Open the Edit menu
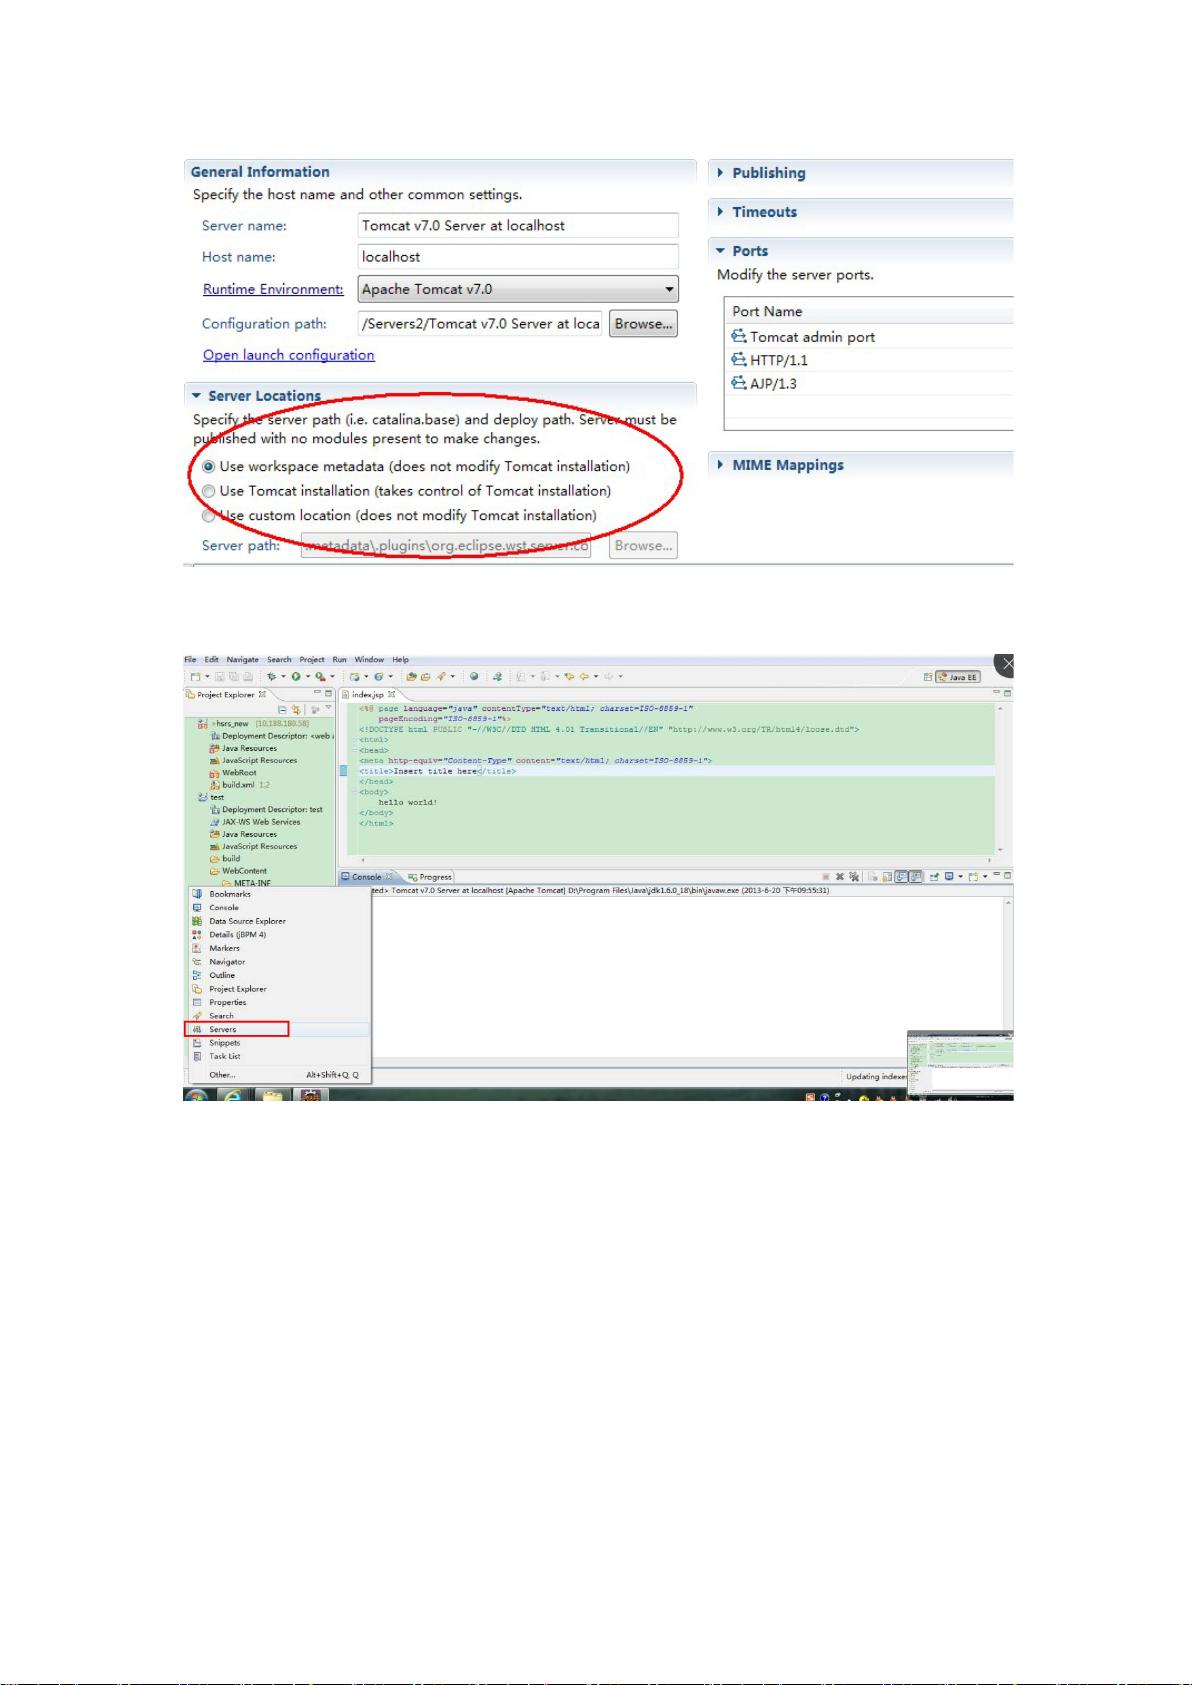Screen dimensions: 1192x1685 pos(212,660)
